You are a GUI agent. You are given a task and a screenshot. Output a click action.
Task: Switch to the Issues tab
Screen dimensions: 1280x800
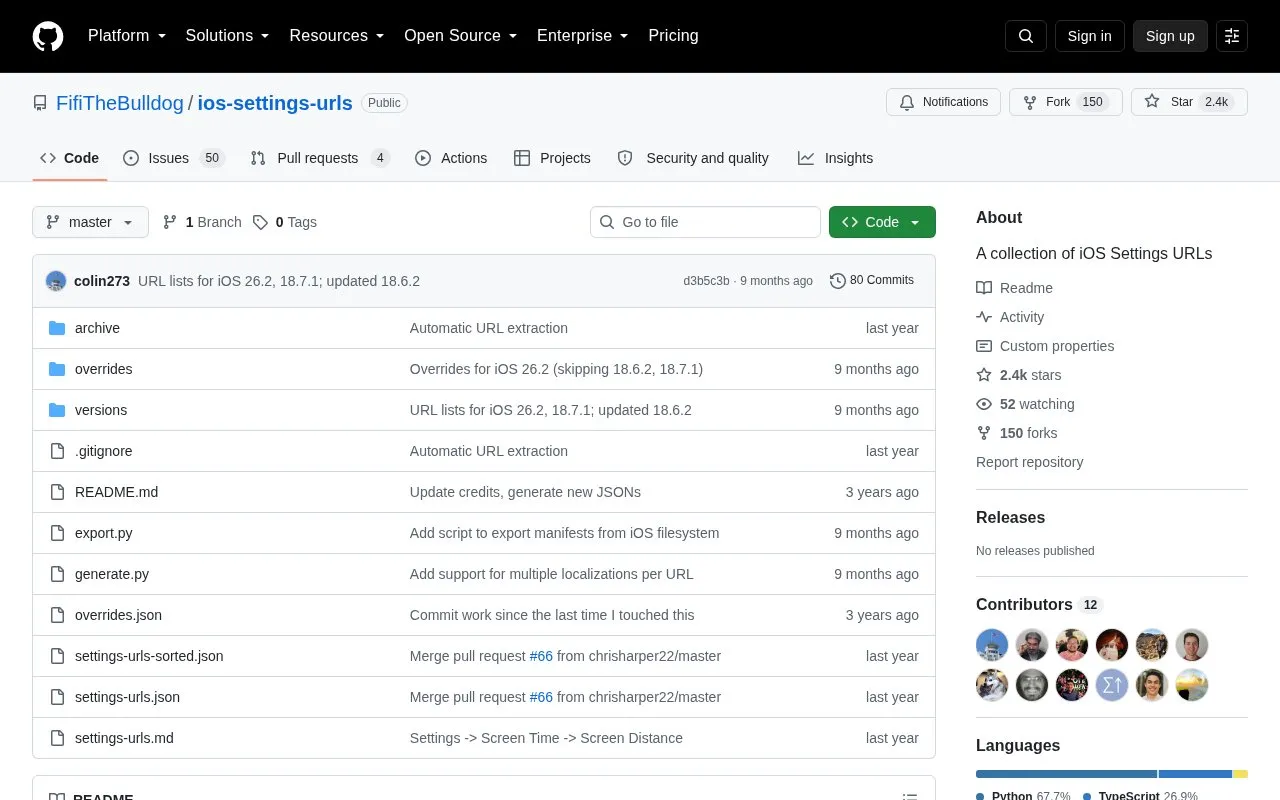[173, 158]
